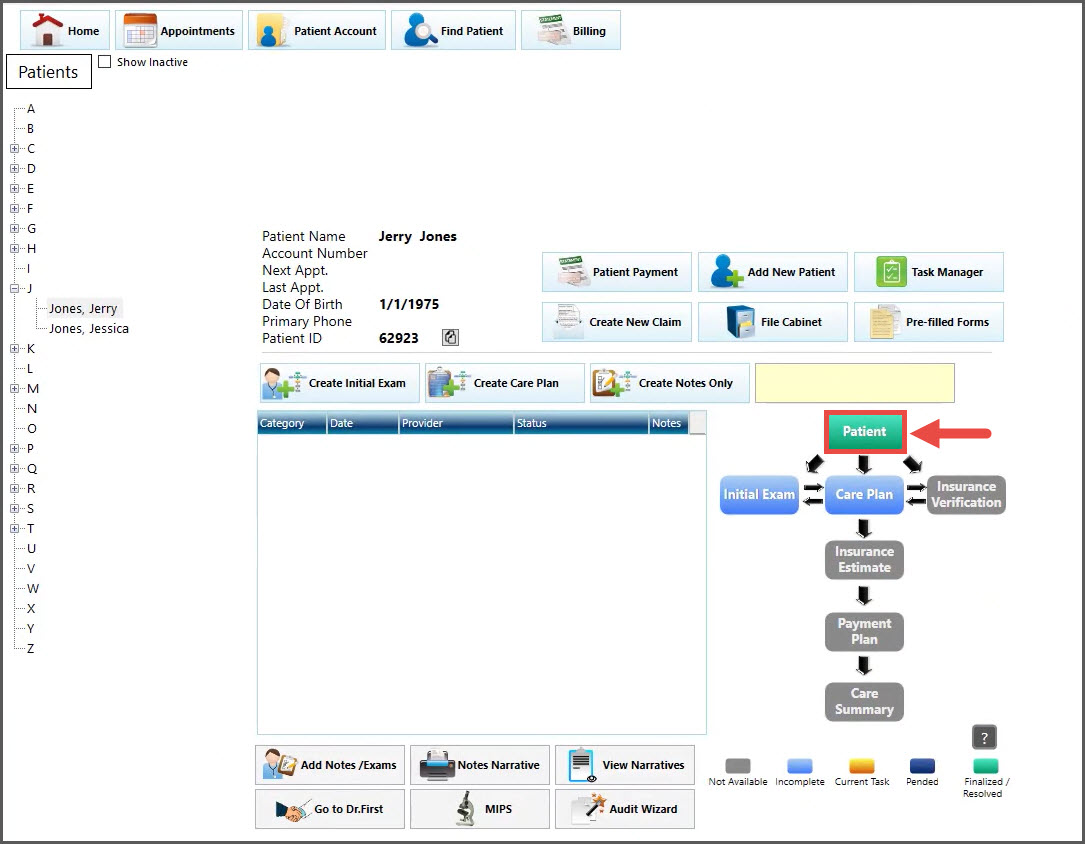Click the Status column header
Image resolution: width=1085 pixels, height=844 pixels.
click(x=581, y=423)
